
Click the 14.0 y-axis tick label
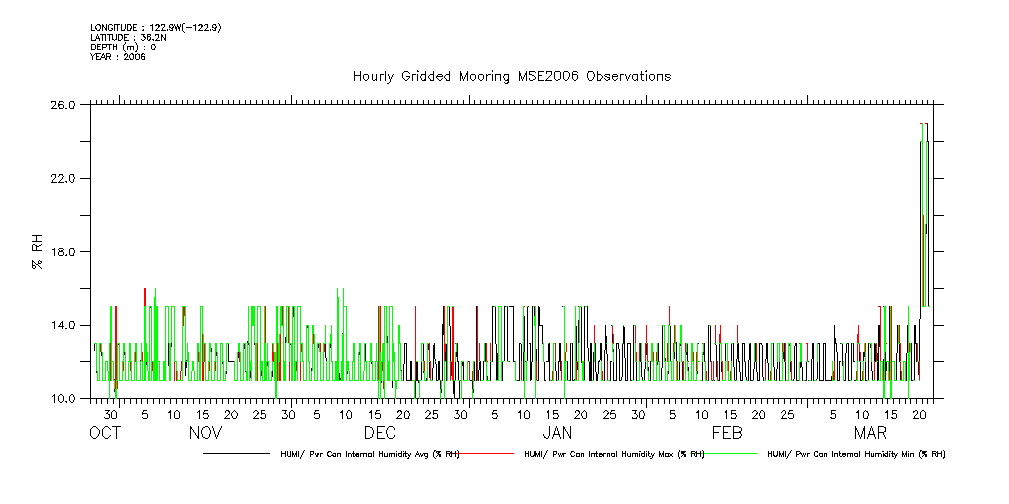64,325
